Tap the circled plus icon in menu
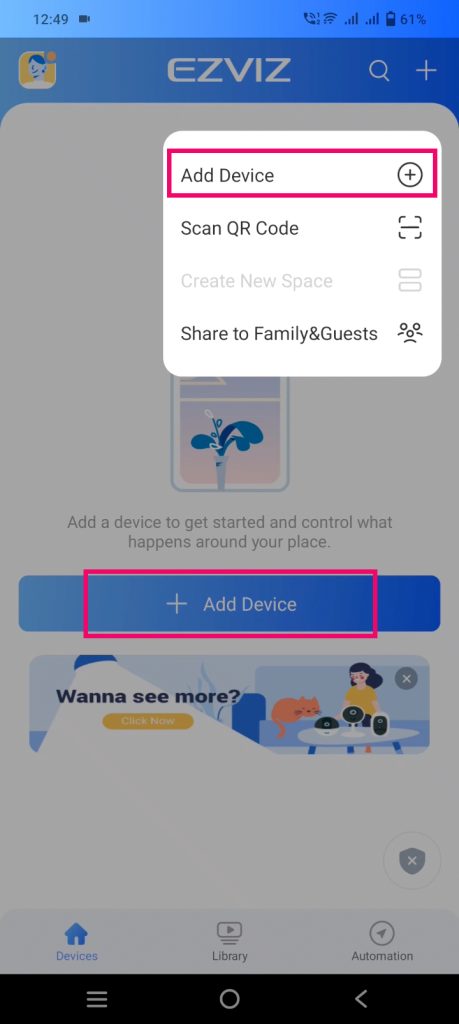 click(x=410, y=175)
